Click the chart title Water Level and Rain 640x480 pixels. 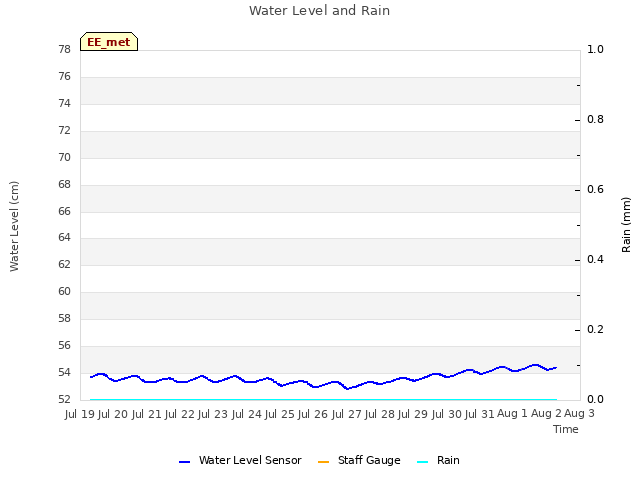pos(319,11)
